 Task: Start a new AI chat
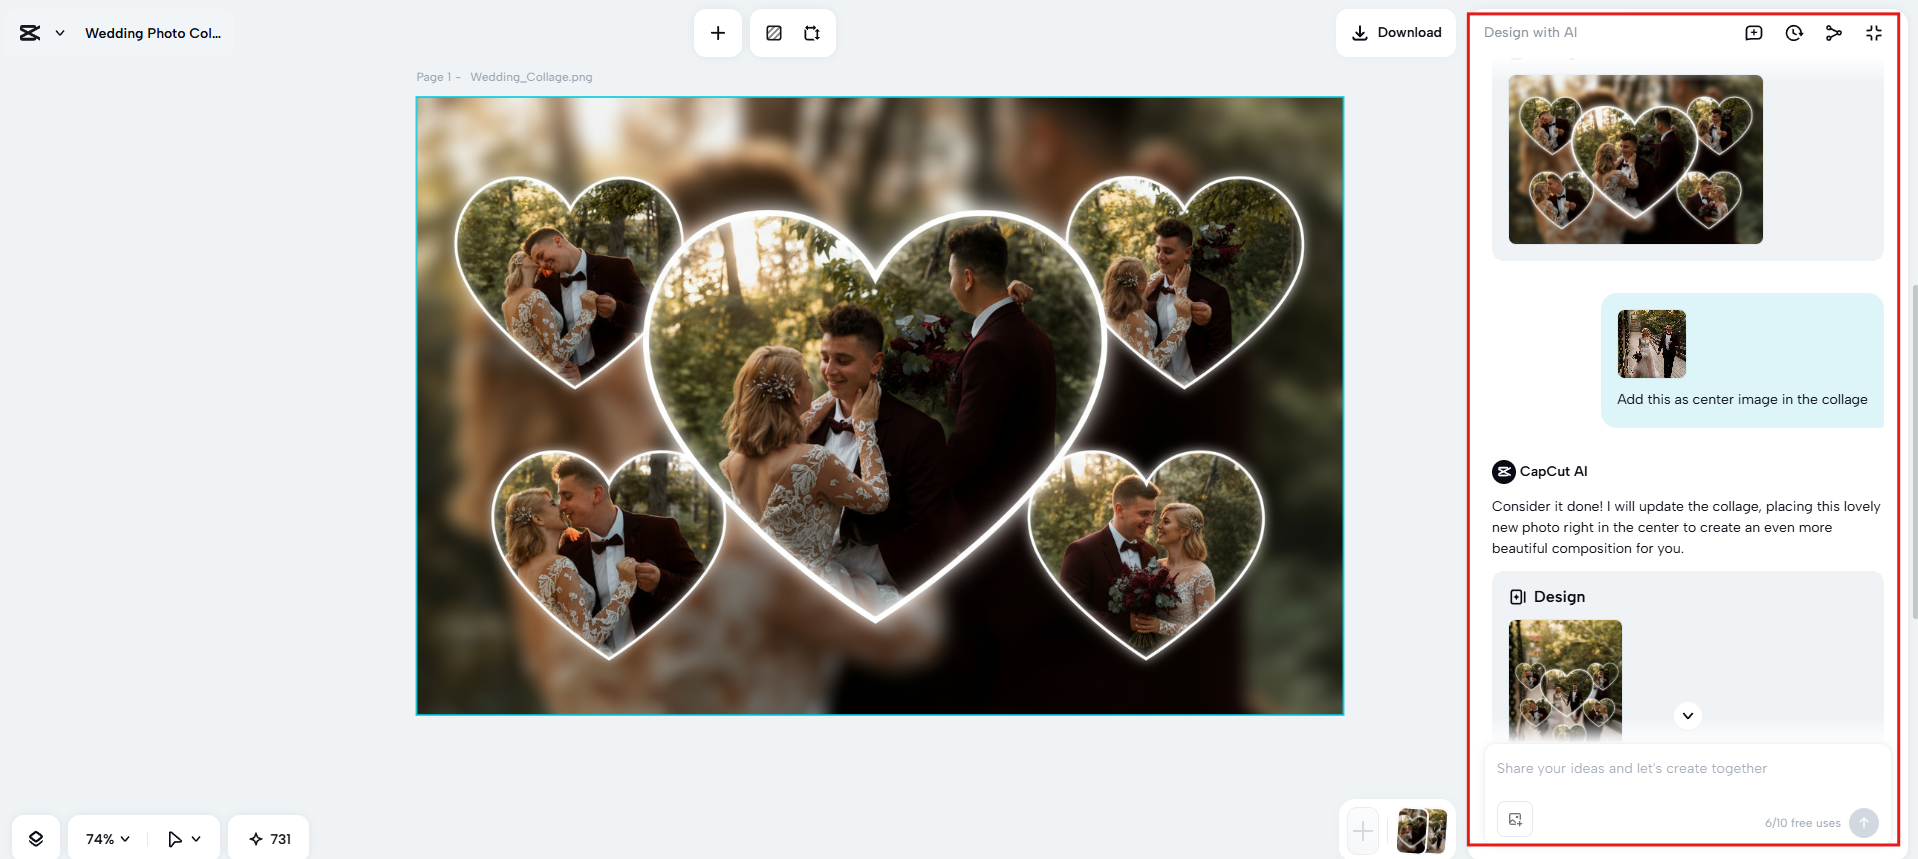1753,33
